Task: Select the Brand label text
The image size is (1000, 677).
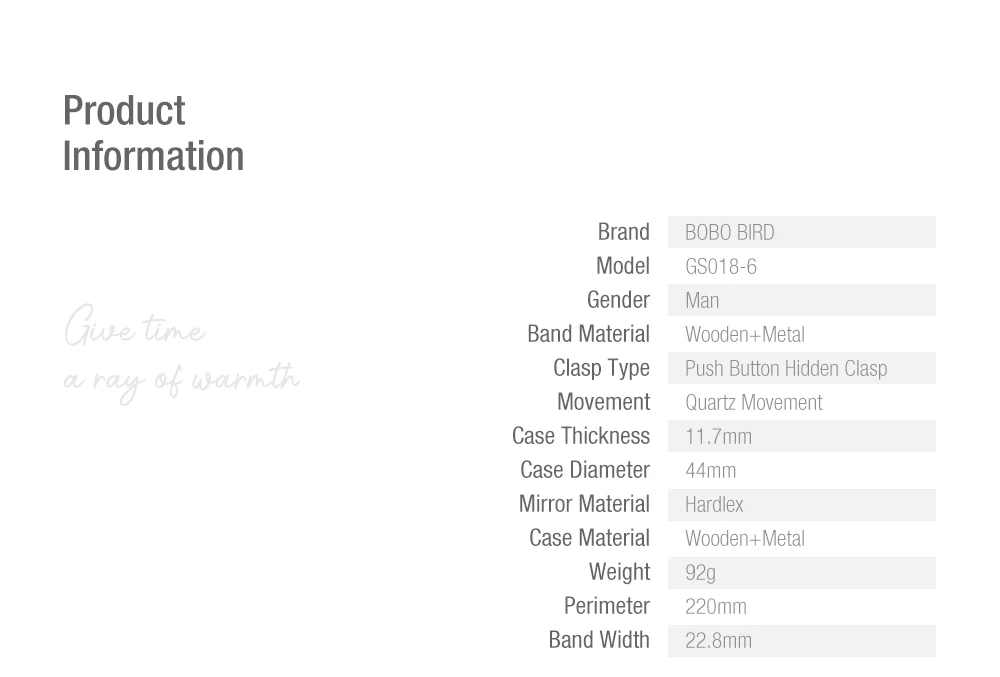Action: point(624,232)
